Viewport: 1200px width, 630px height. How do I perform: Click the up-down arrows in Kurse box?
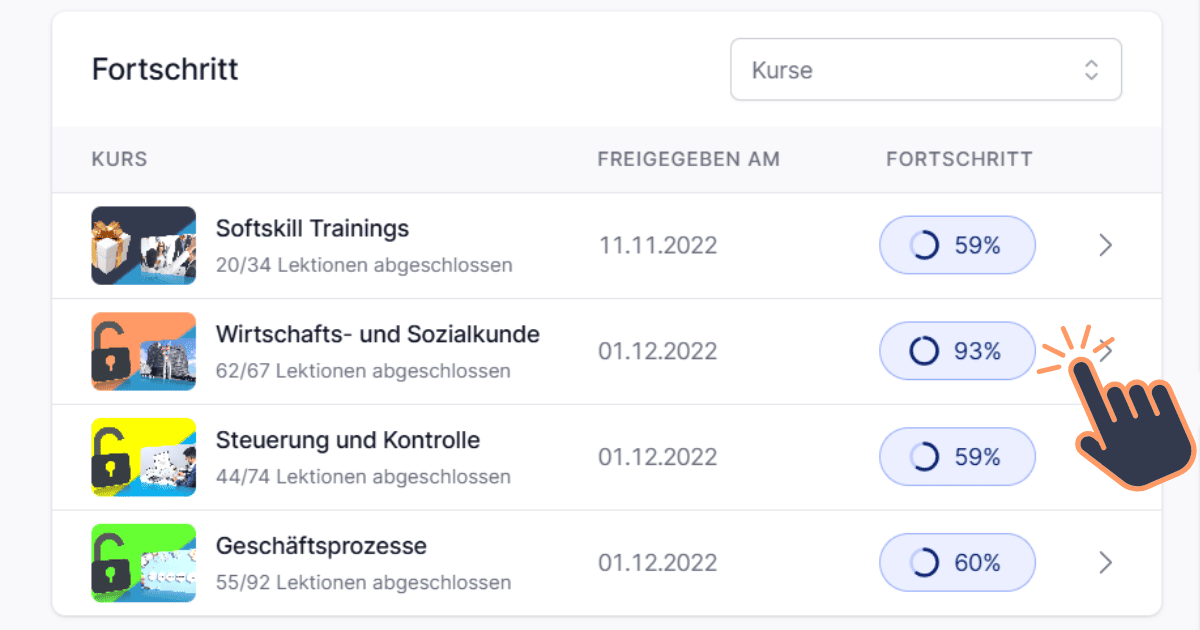click(x=1091, y=70)
